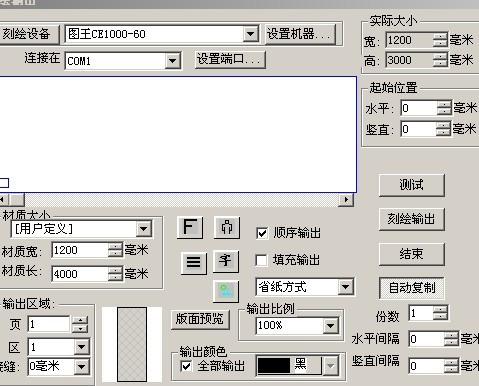This screenshot has width=479, height=386.
Task: Click the hatched material layout thumbnail
Action: [x=132, y=344]
